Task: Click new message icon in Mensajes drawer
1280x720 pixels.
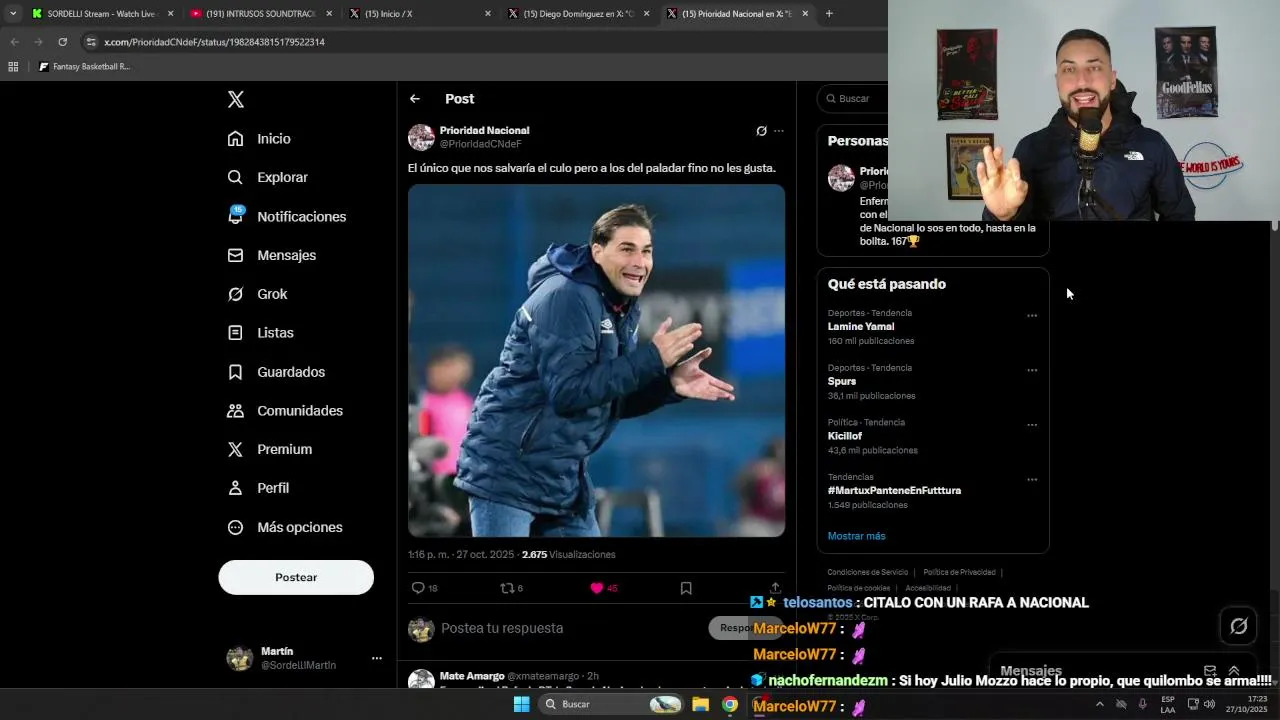Action: (x=1210, y=671)
